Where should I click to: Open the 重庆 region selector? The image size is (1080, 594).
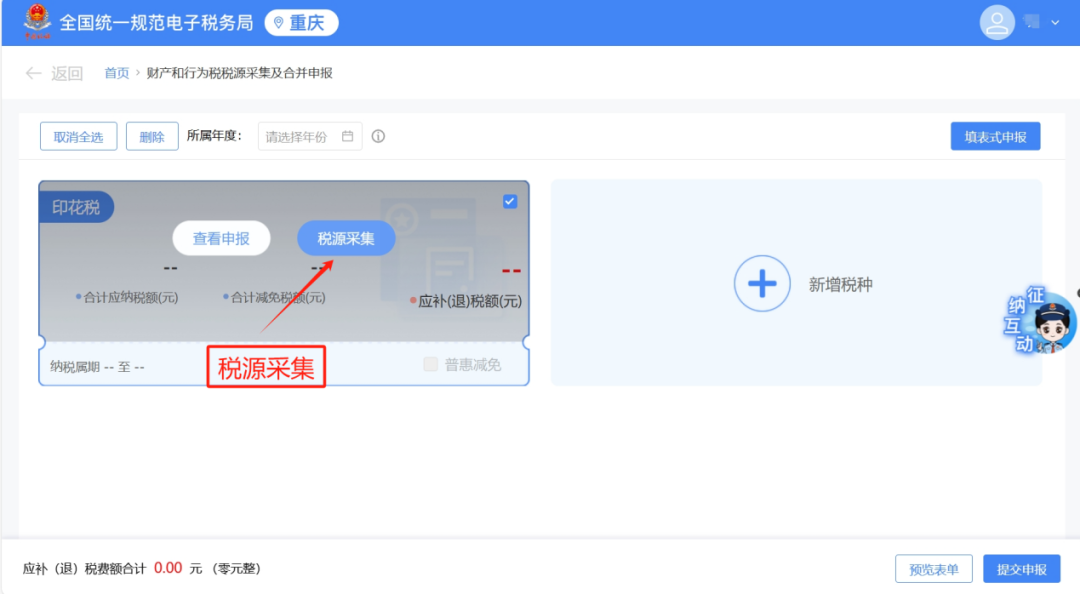pyautogui.click(x=301, y=23)
